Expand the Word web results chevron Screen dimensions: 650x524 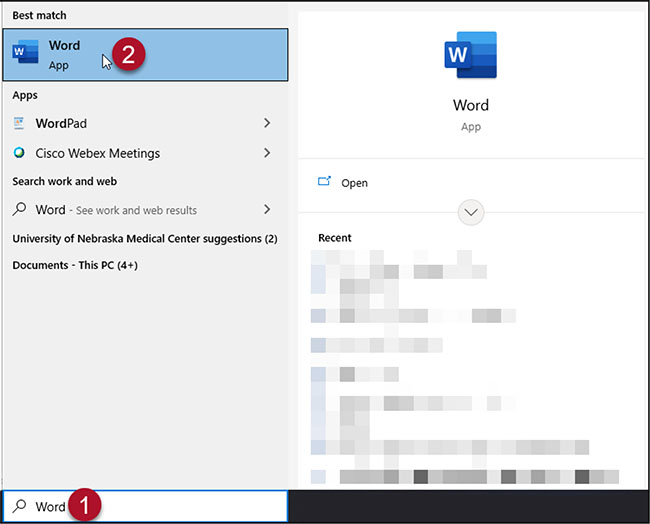[267, 209]
